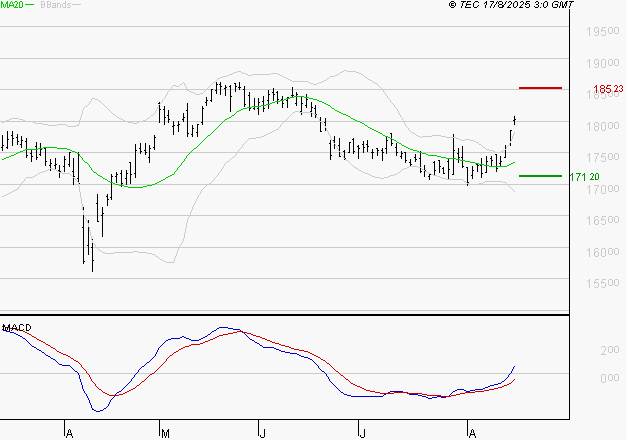627x440 pixels.
Task: Click the red resistance level line
Action: click(540, 88)
